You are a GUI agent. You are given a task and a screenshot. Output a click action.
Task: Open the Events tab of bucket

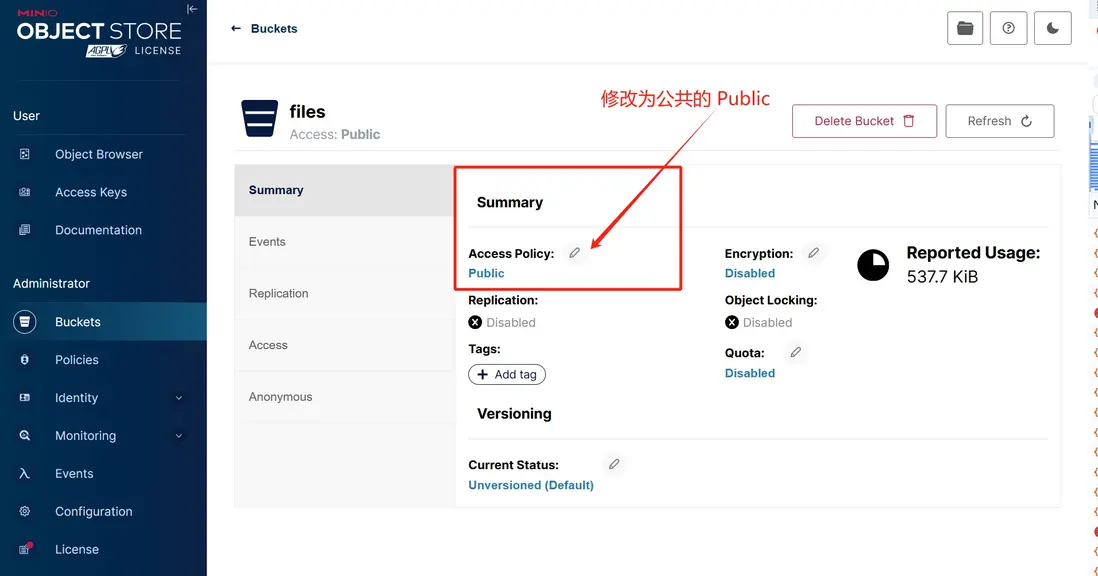tap(267, 242)
